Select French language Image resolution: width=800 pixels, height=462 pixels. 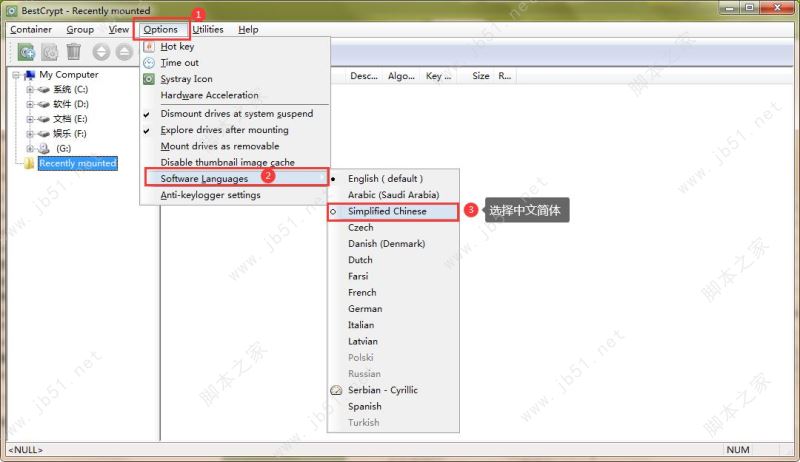coord(393,293)
